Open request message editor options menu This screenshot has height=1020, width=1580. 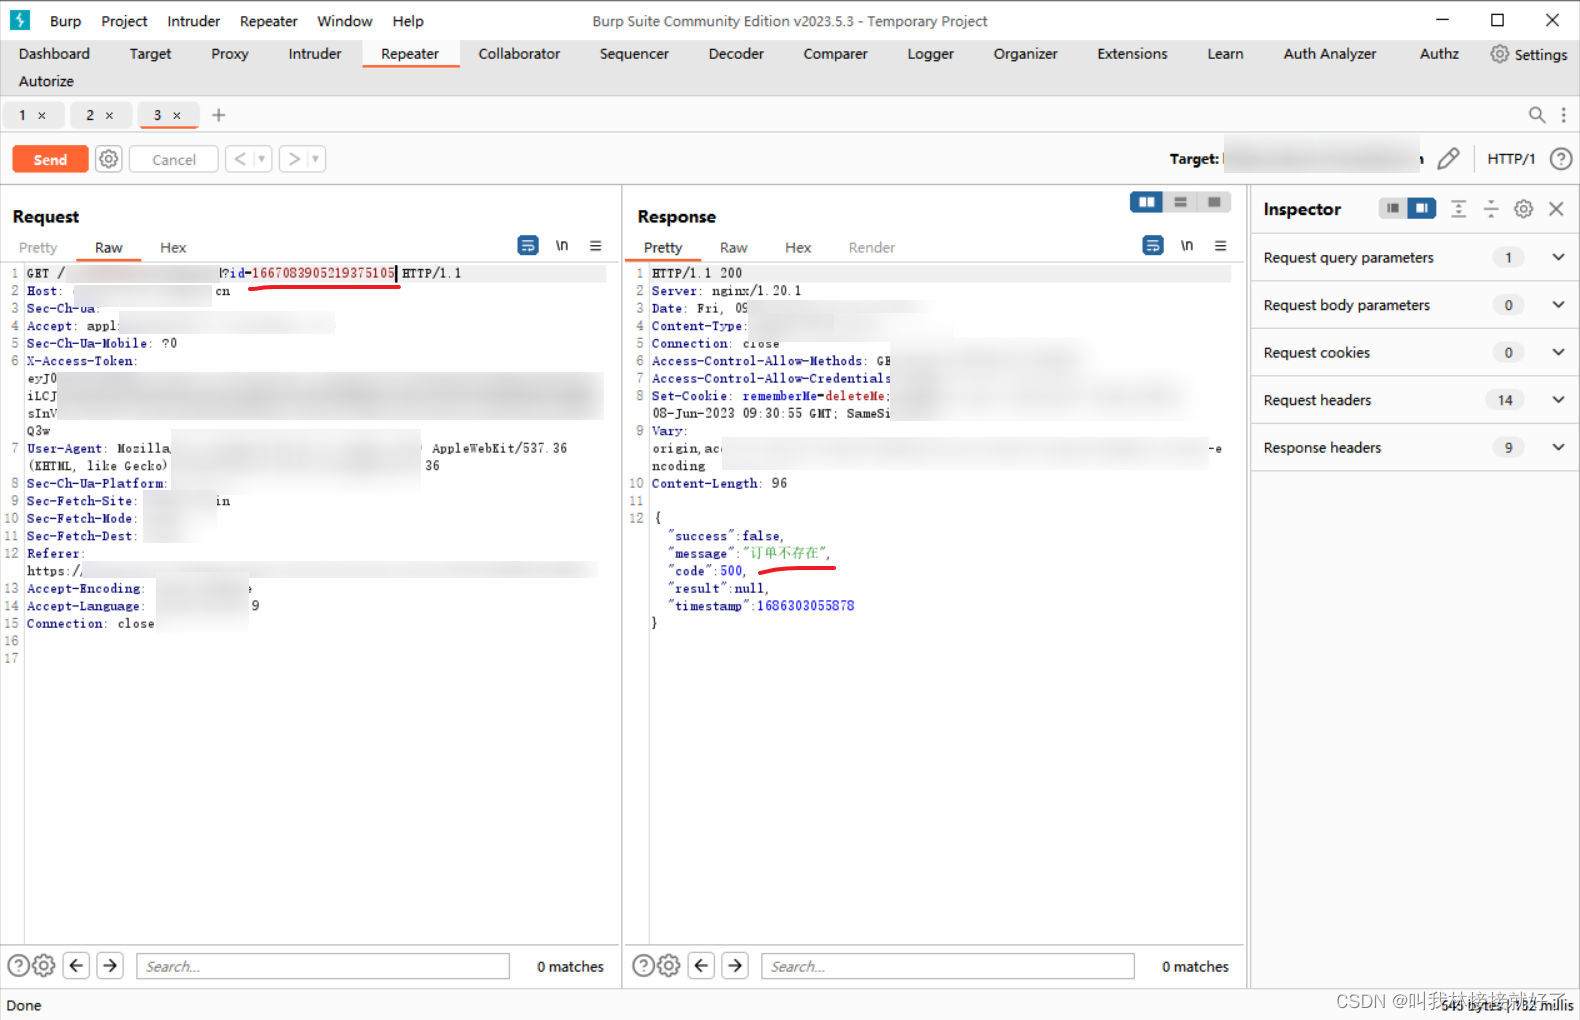coord(595,245)
